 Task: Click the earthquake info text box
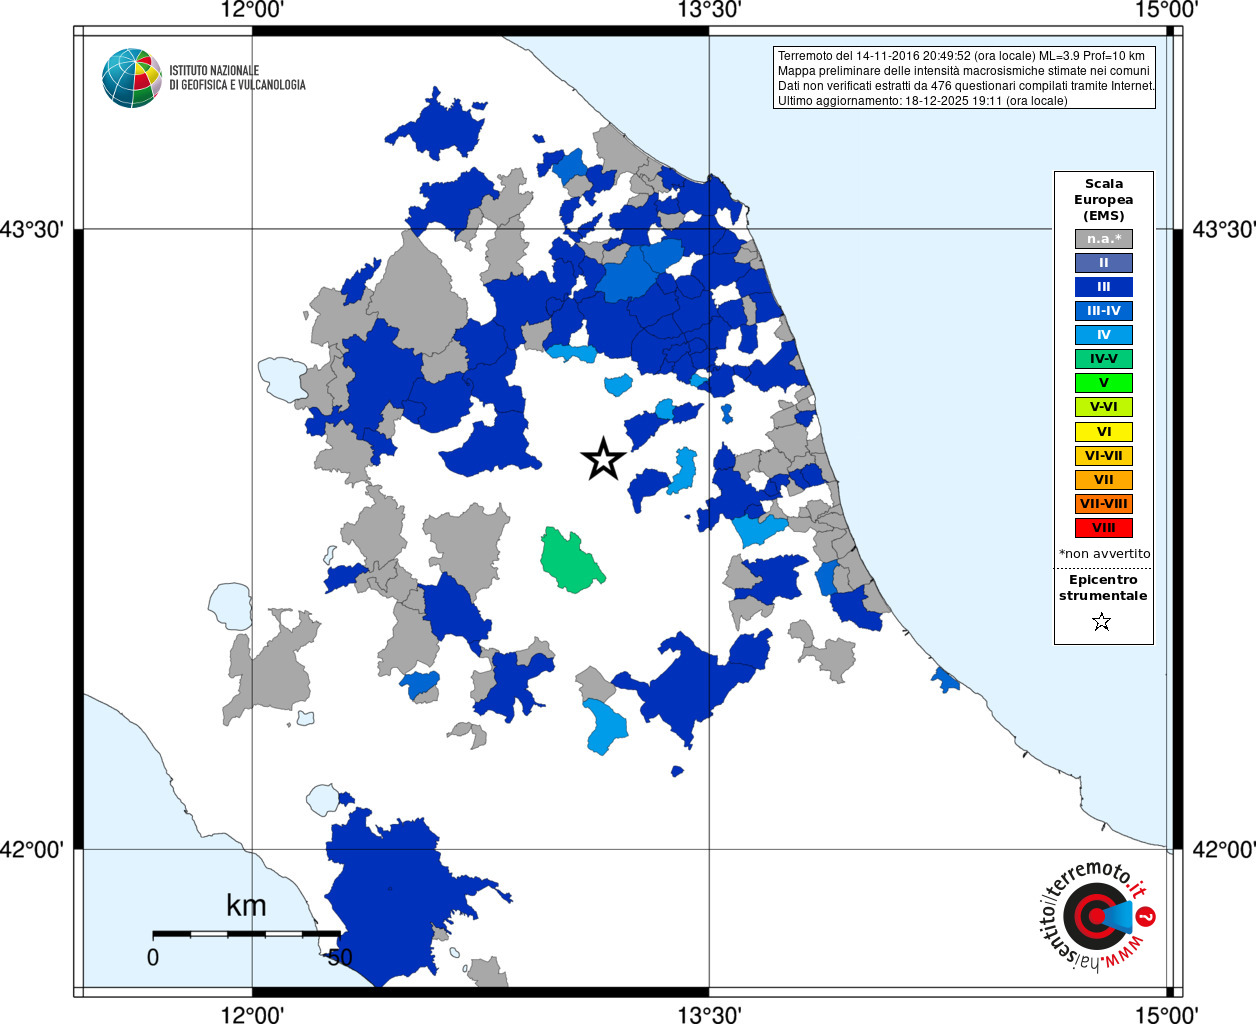click(x=965, y=78)
